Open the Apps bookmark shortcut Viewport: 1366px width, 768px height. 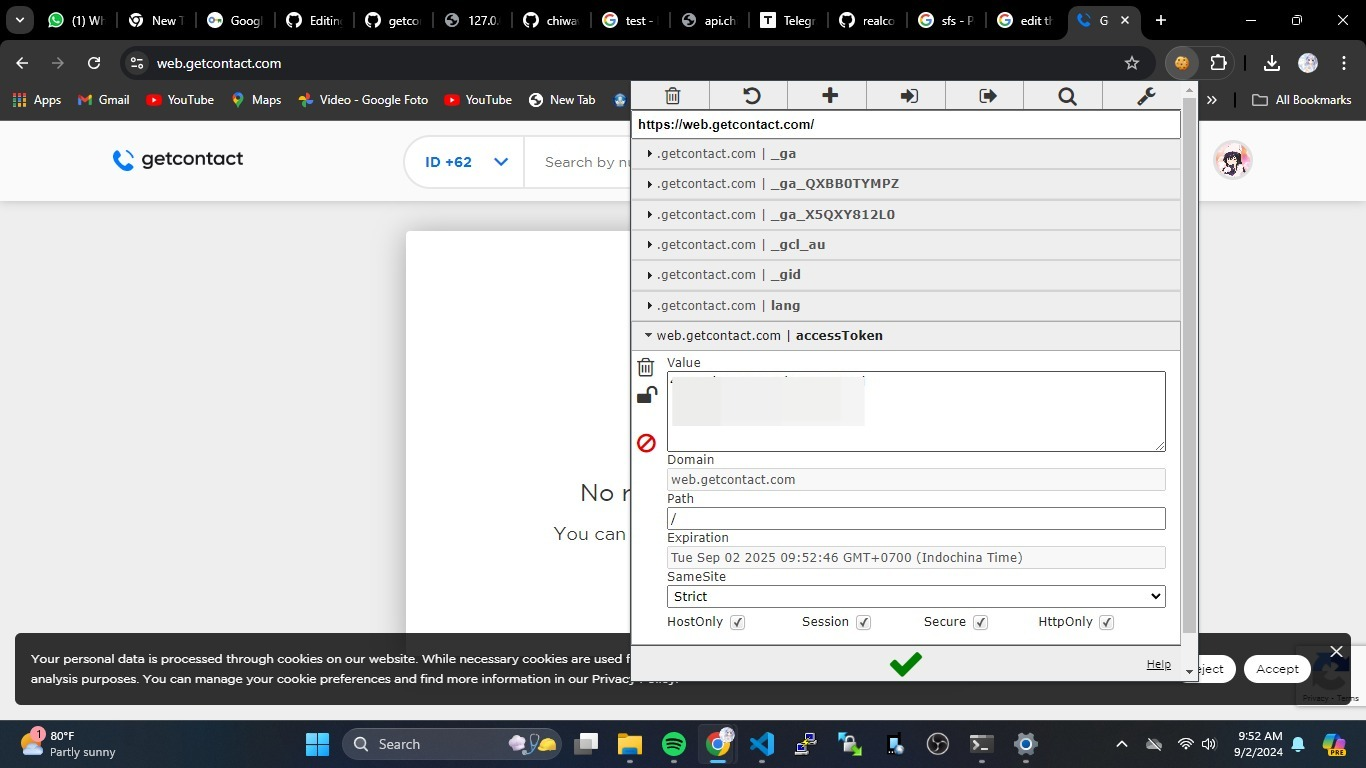[x=36, y=100]
